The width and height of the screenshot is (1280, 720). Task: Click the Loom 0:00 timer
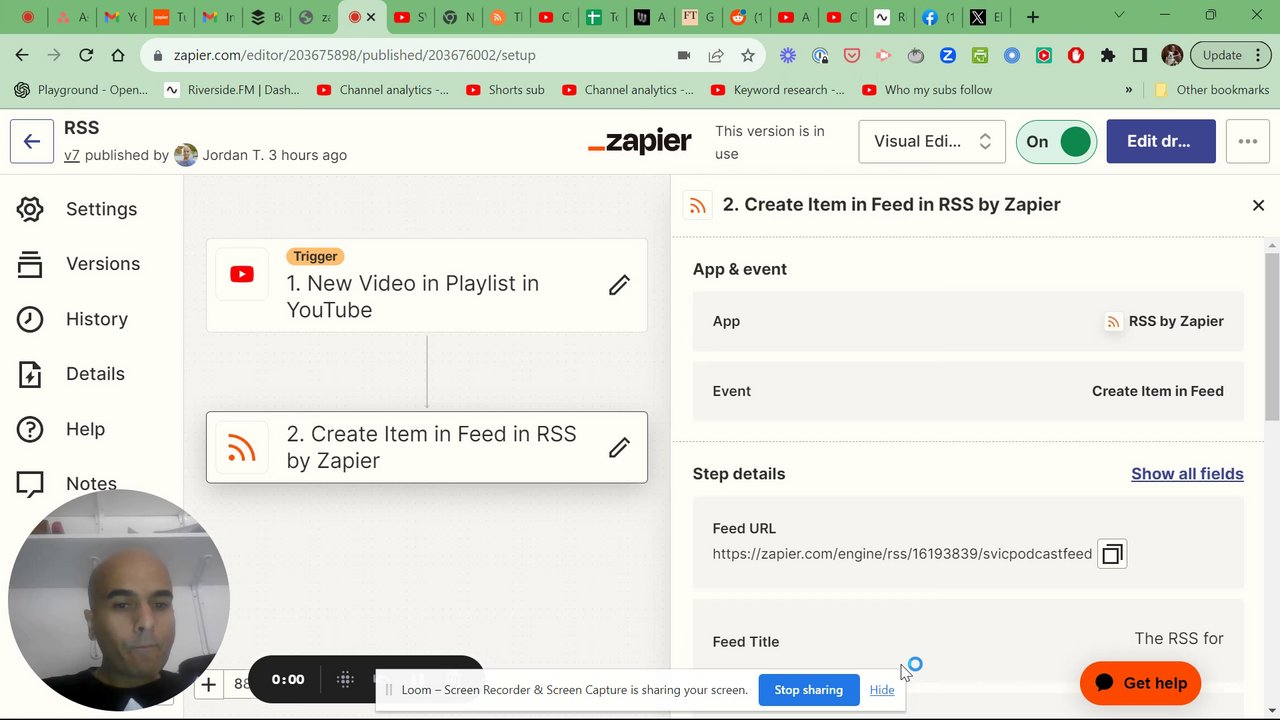coord(288,680)
